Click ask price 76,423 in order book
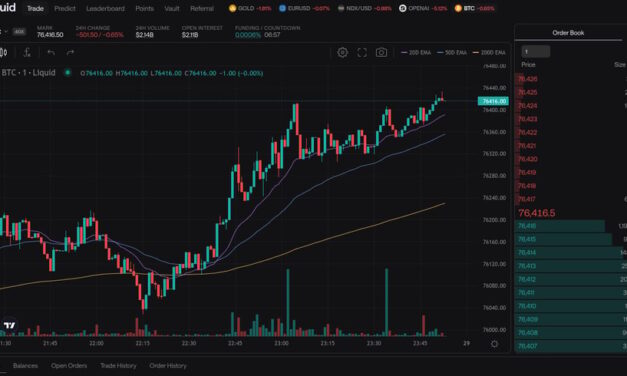This screenshot has height=376, width=627. (527, 119)
